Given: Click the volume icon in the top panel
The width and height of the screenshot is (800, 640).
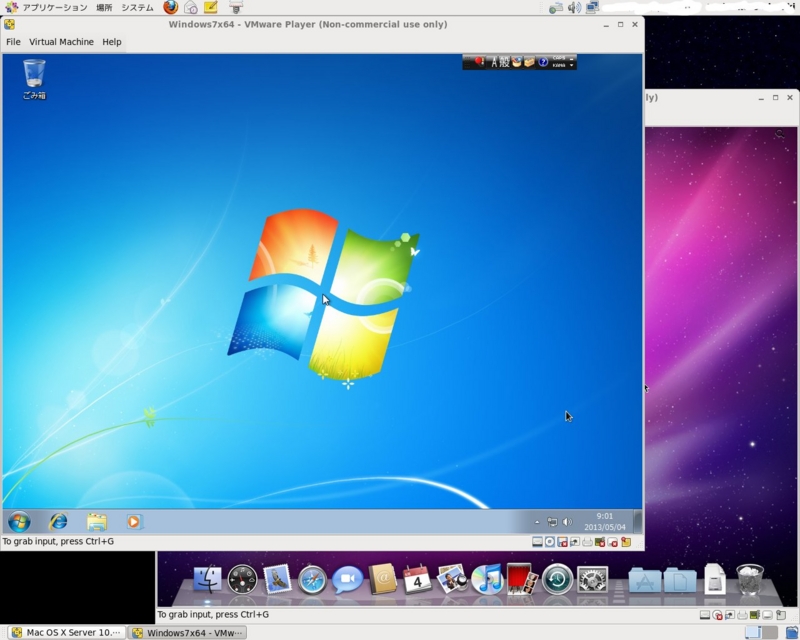Looking at the screenshot, I should pos(574,8).
